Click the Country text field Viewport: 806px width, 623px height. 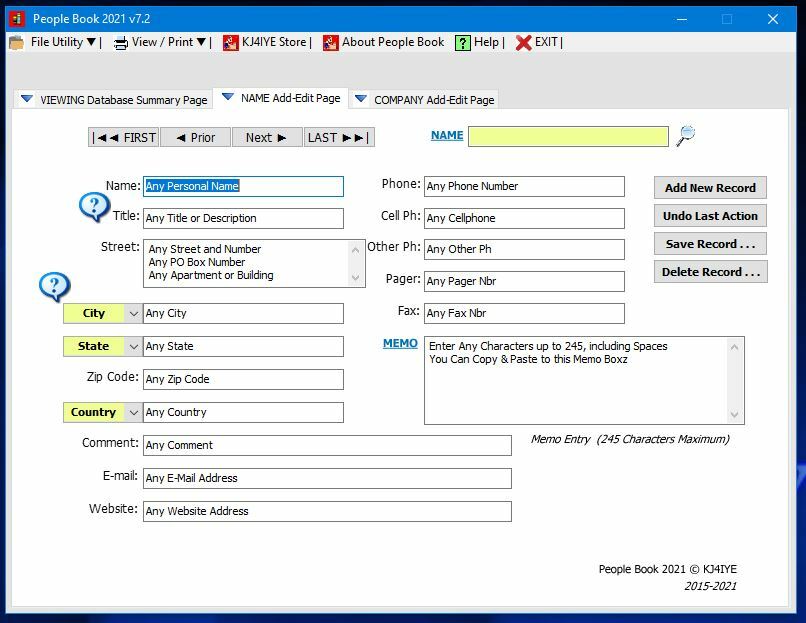243,412
